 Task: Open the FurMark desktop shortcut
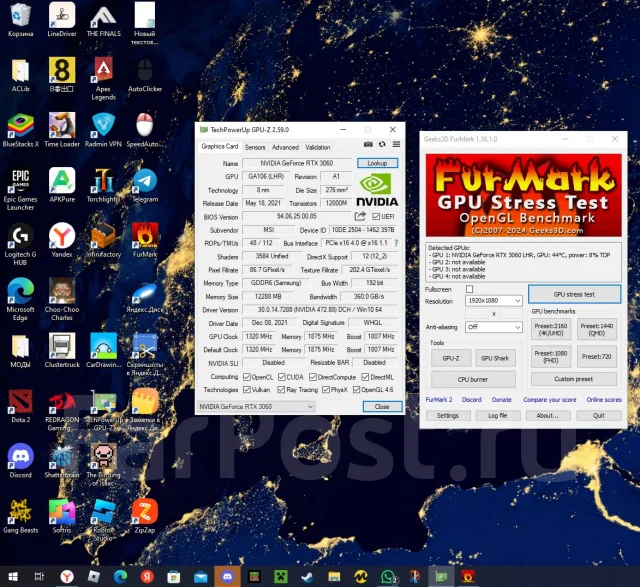145,240
